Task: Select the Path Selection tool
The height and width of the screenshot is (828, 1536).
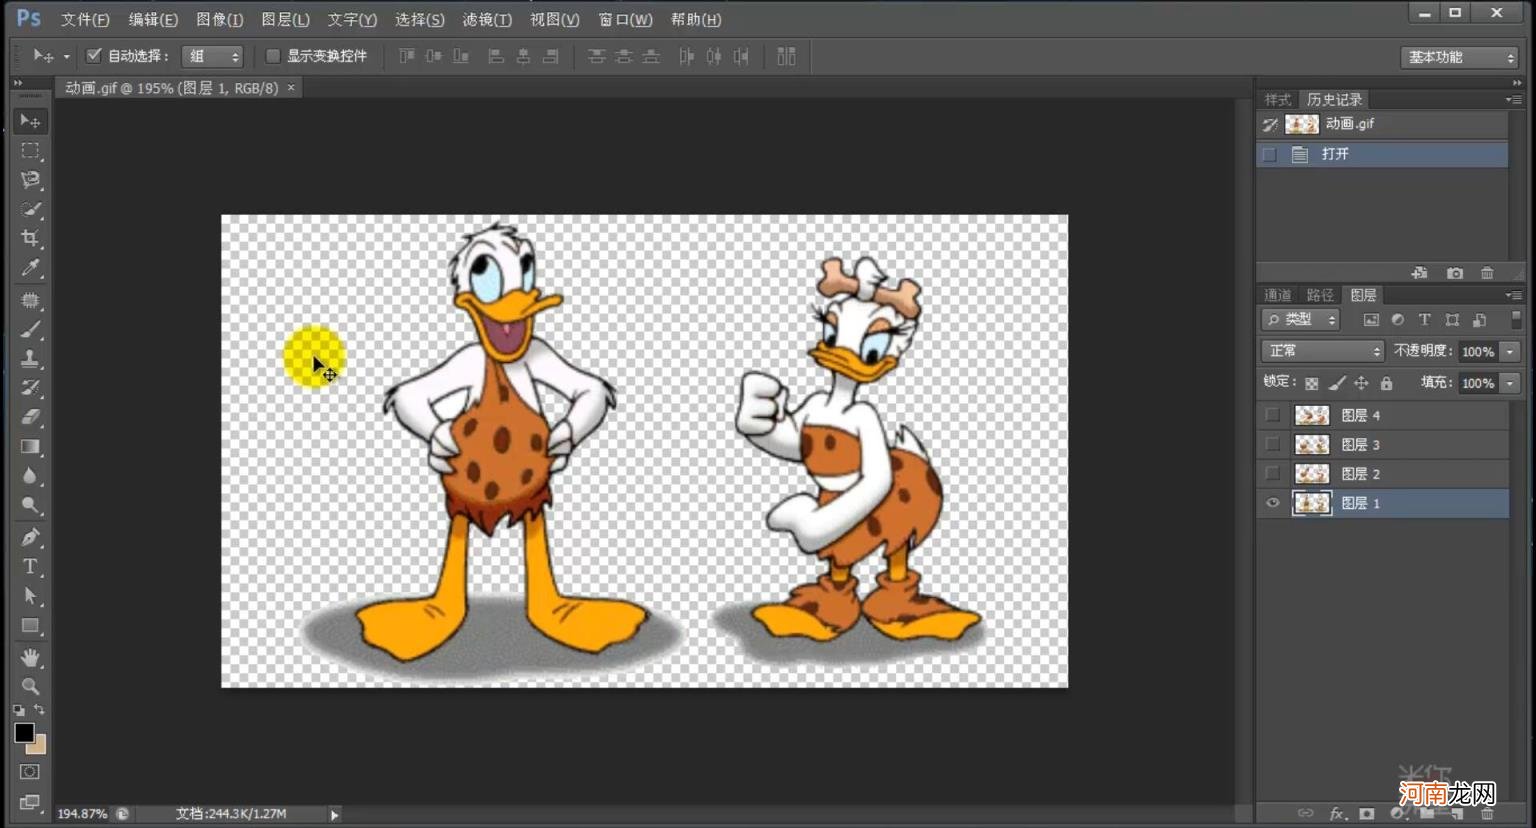Action: tap(30, 596)
